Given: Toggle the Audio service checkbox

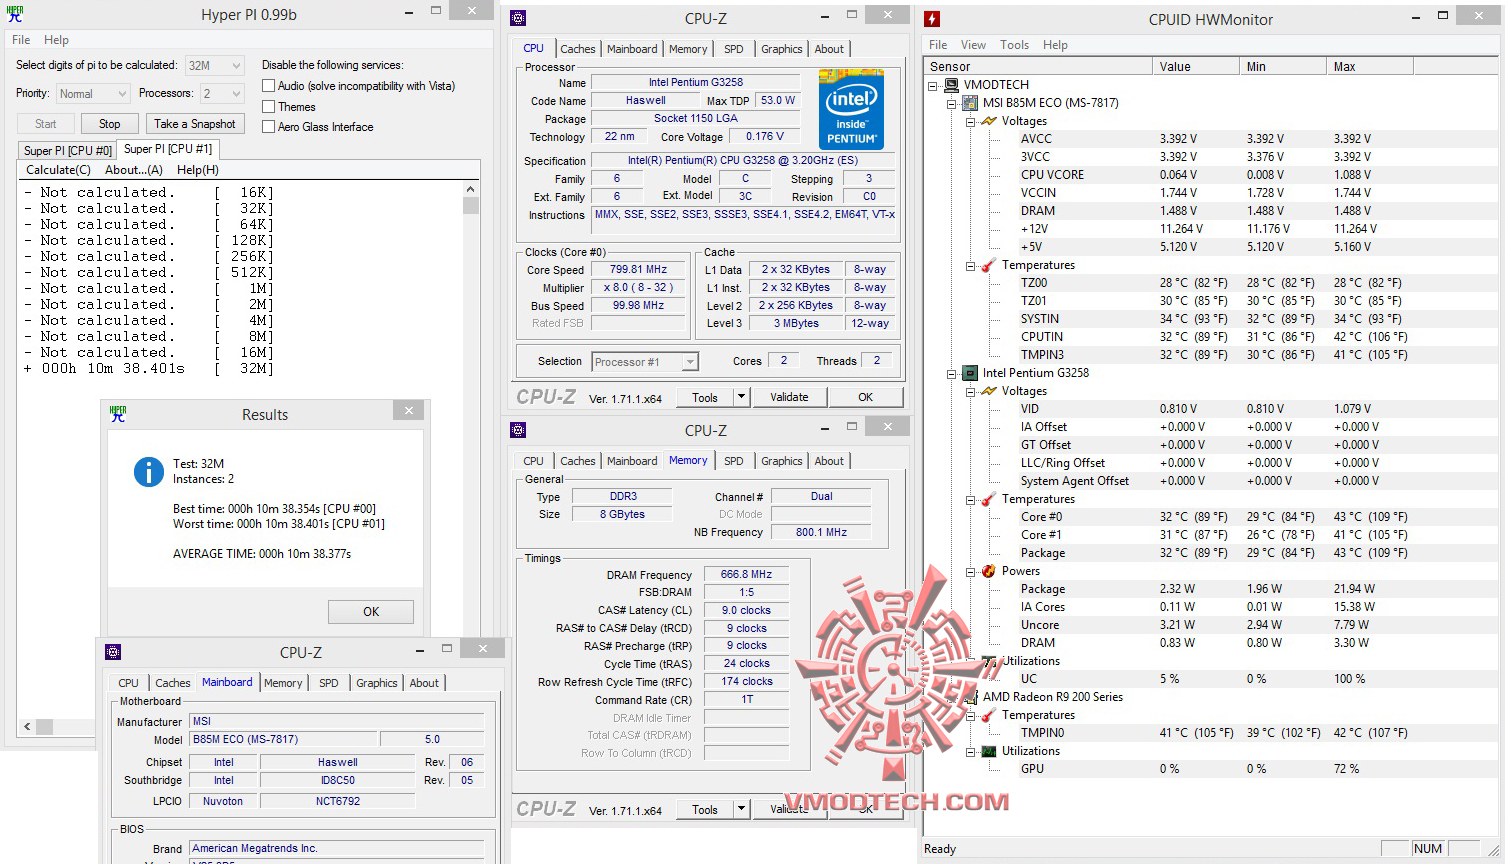Looking at the screenshot, I should click(268, 86).
